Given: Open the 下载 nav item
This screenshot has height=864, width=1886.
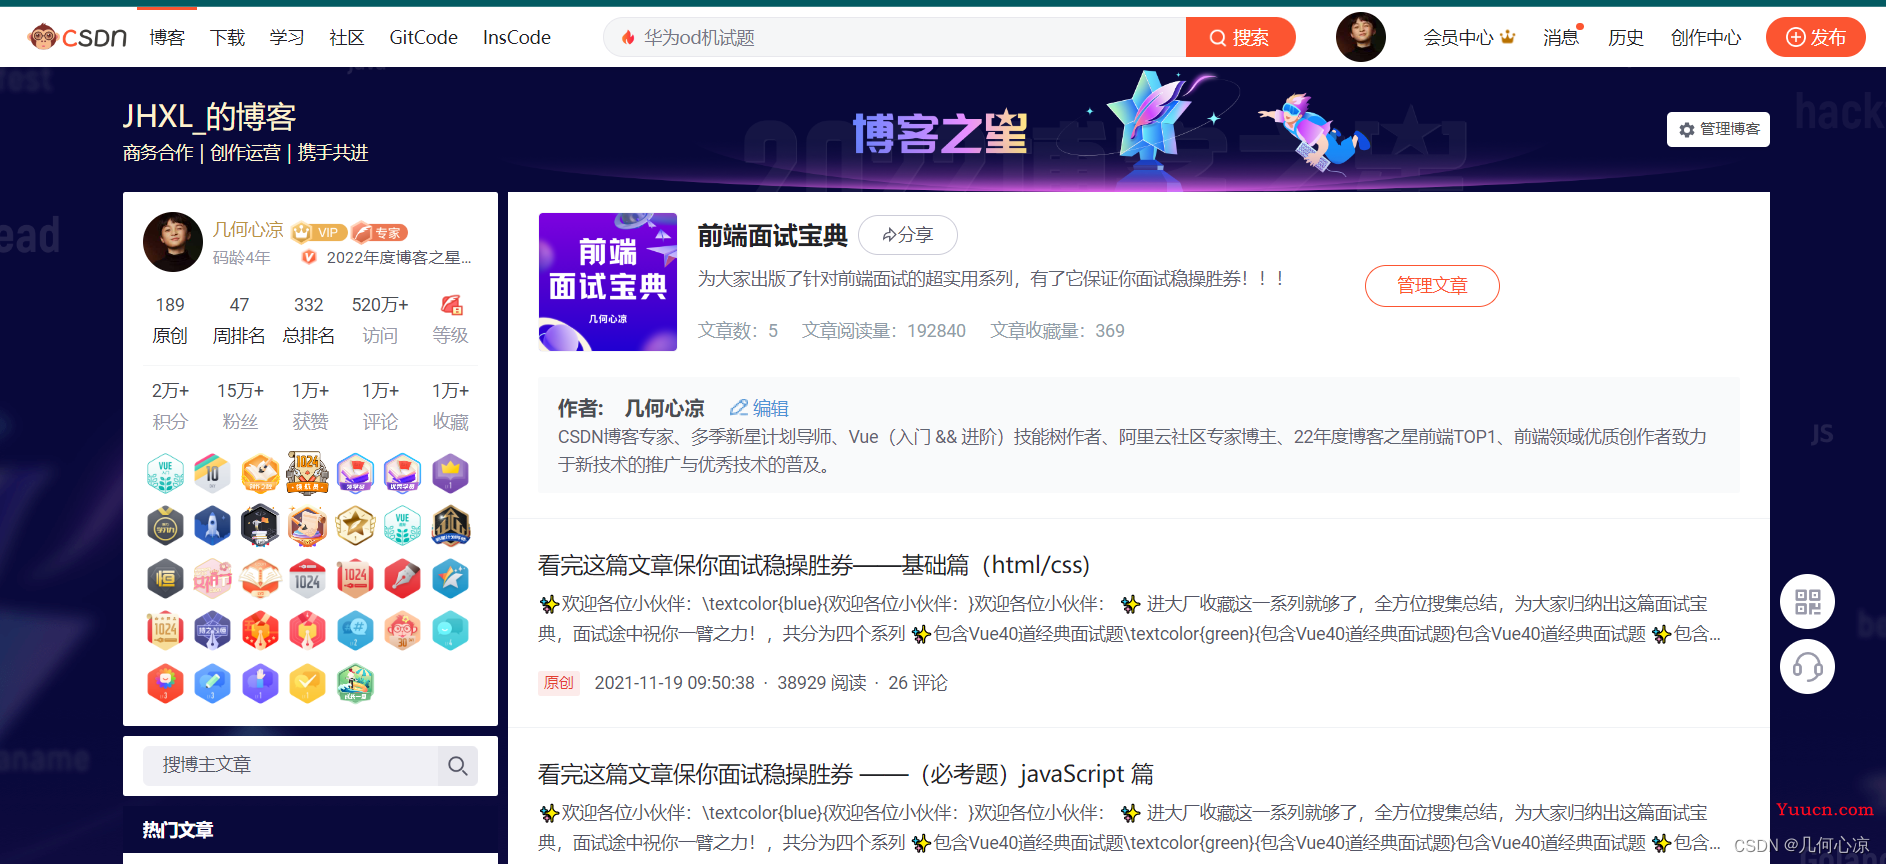Looking at the screenshot, I should pyautogui.click(x=227, y=37).
